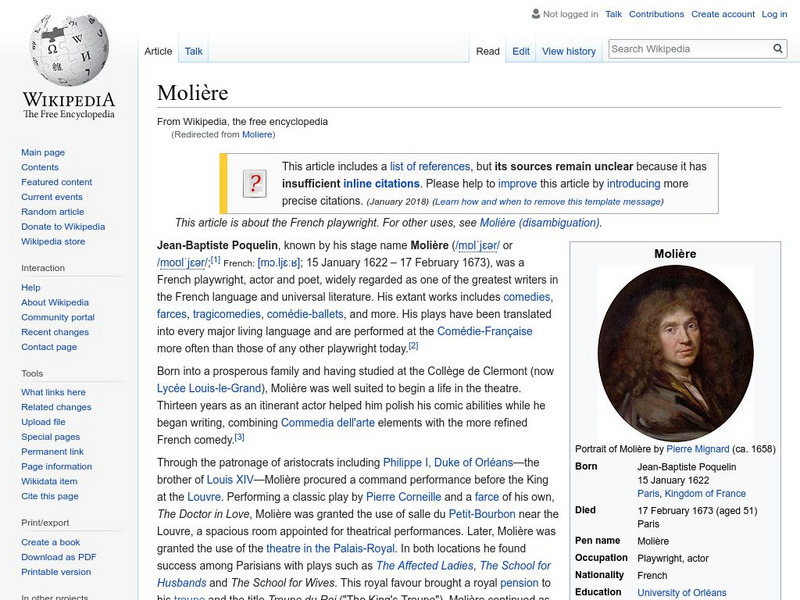Image resolution: width=800 pixels, height=600 pixels.
Task: Click Kingdom of France in infobox
Action: [x=705, y=493]
